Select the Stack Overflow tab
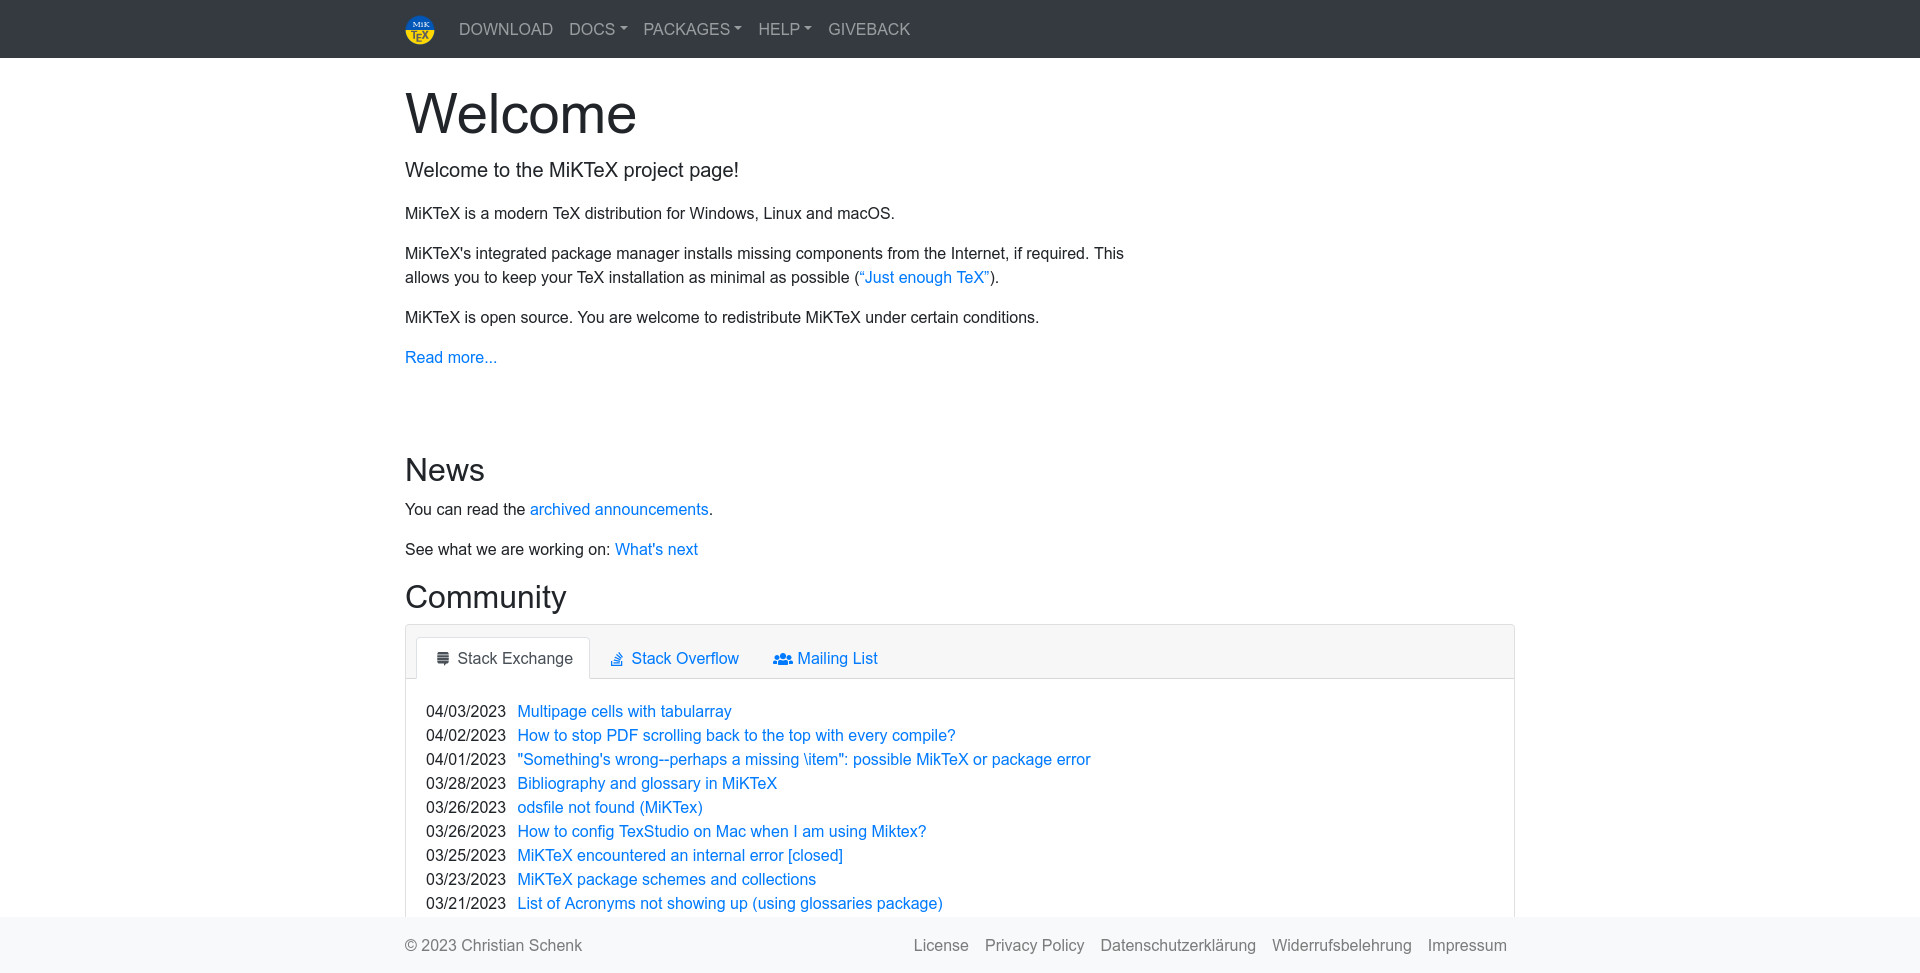This screenshot has height=973, width=1920. [x=684, y=659]
